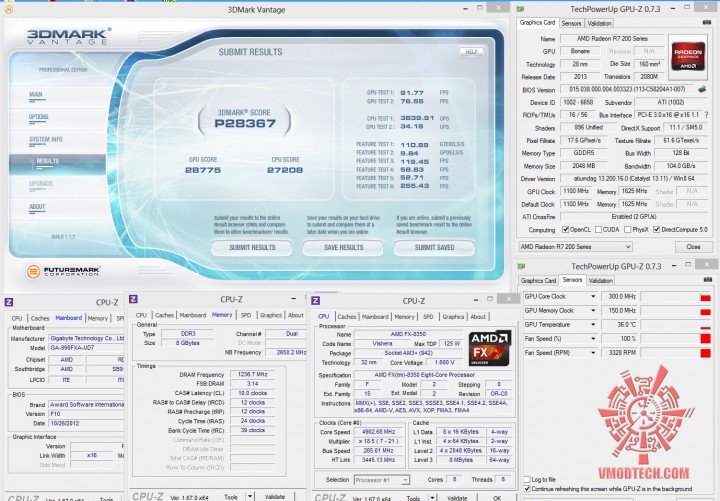720x501 pixels.
Task: Click the GPU Temperature value 36.0 °C
Action: click(x=621, y=325)
